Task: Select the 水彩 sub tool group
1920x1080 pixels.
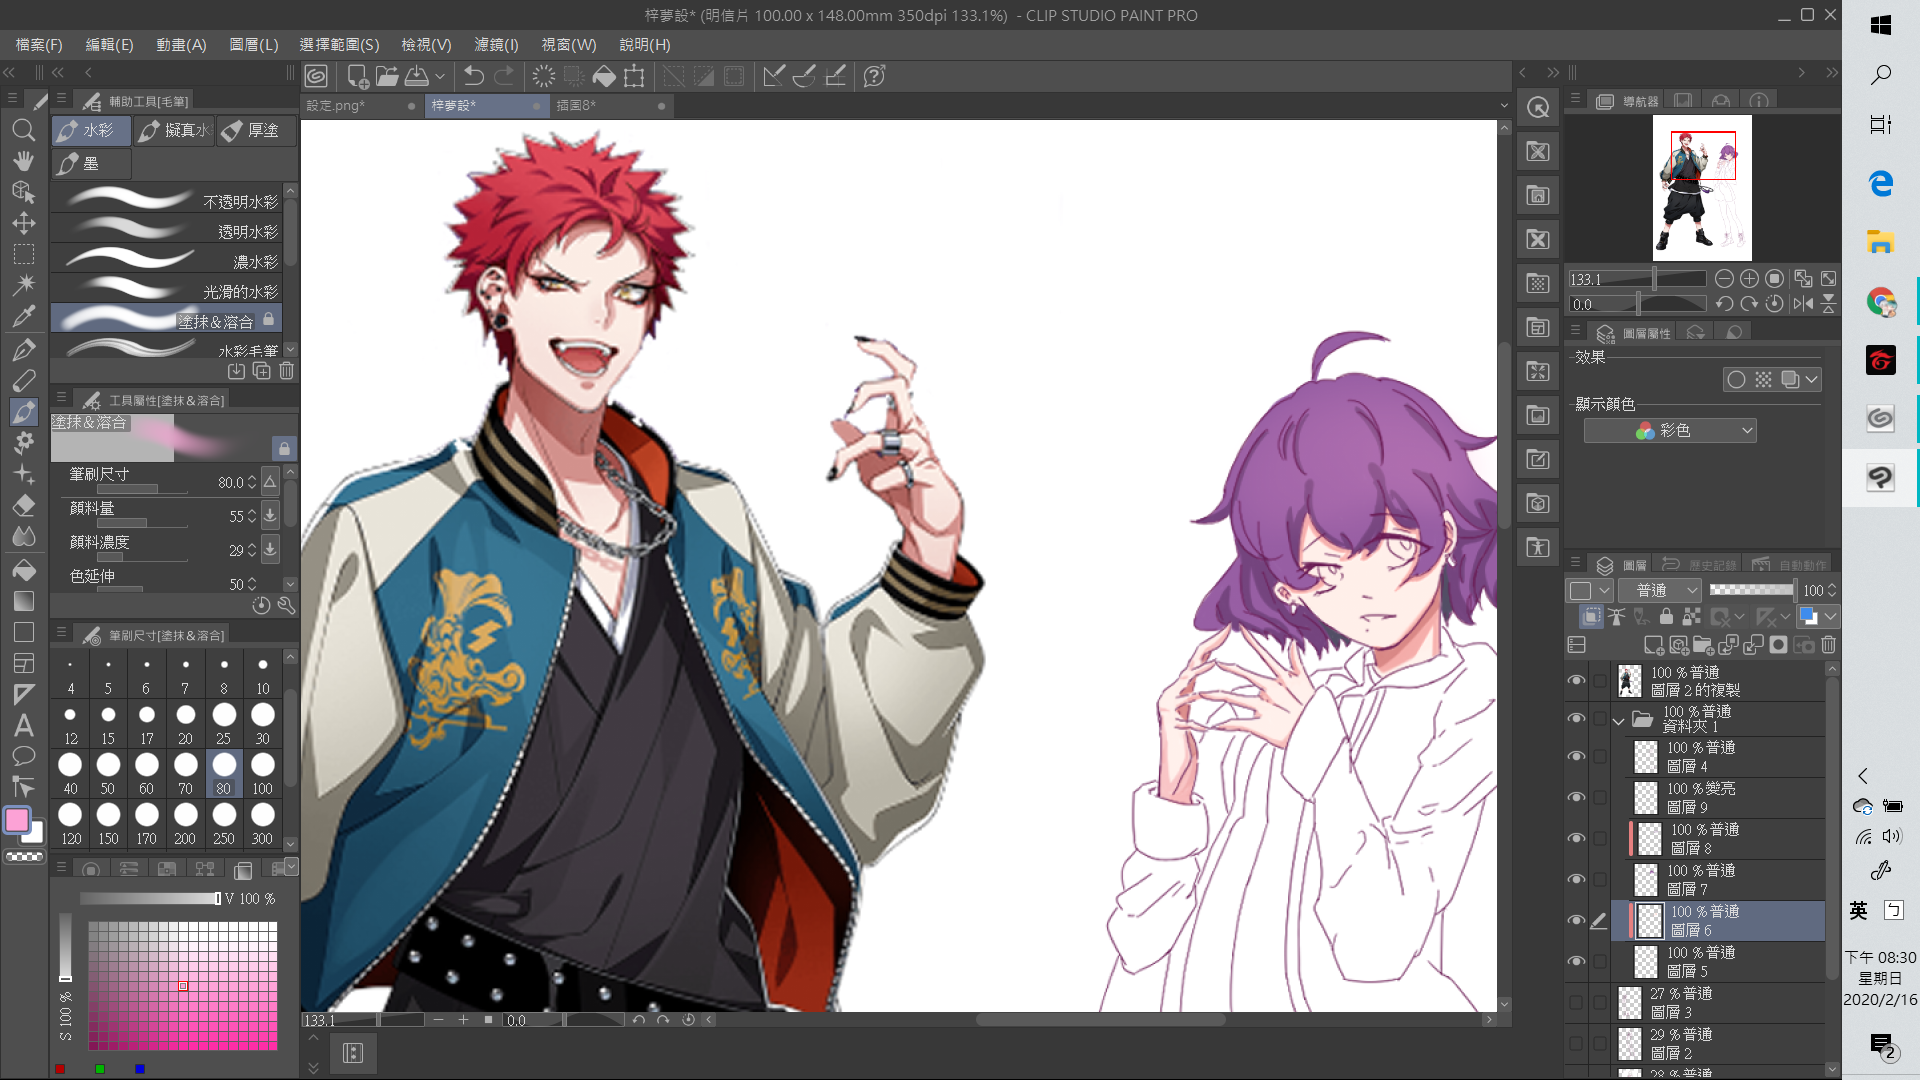Action: click(91, 131)
